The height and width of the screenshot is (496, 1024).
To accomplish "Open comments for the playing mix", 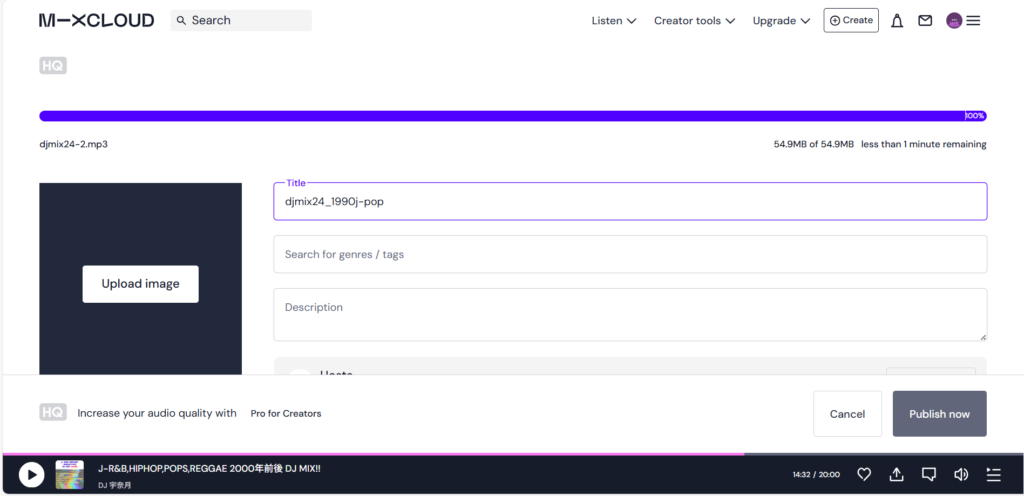I will coord(928,474).
